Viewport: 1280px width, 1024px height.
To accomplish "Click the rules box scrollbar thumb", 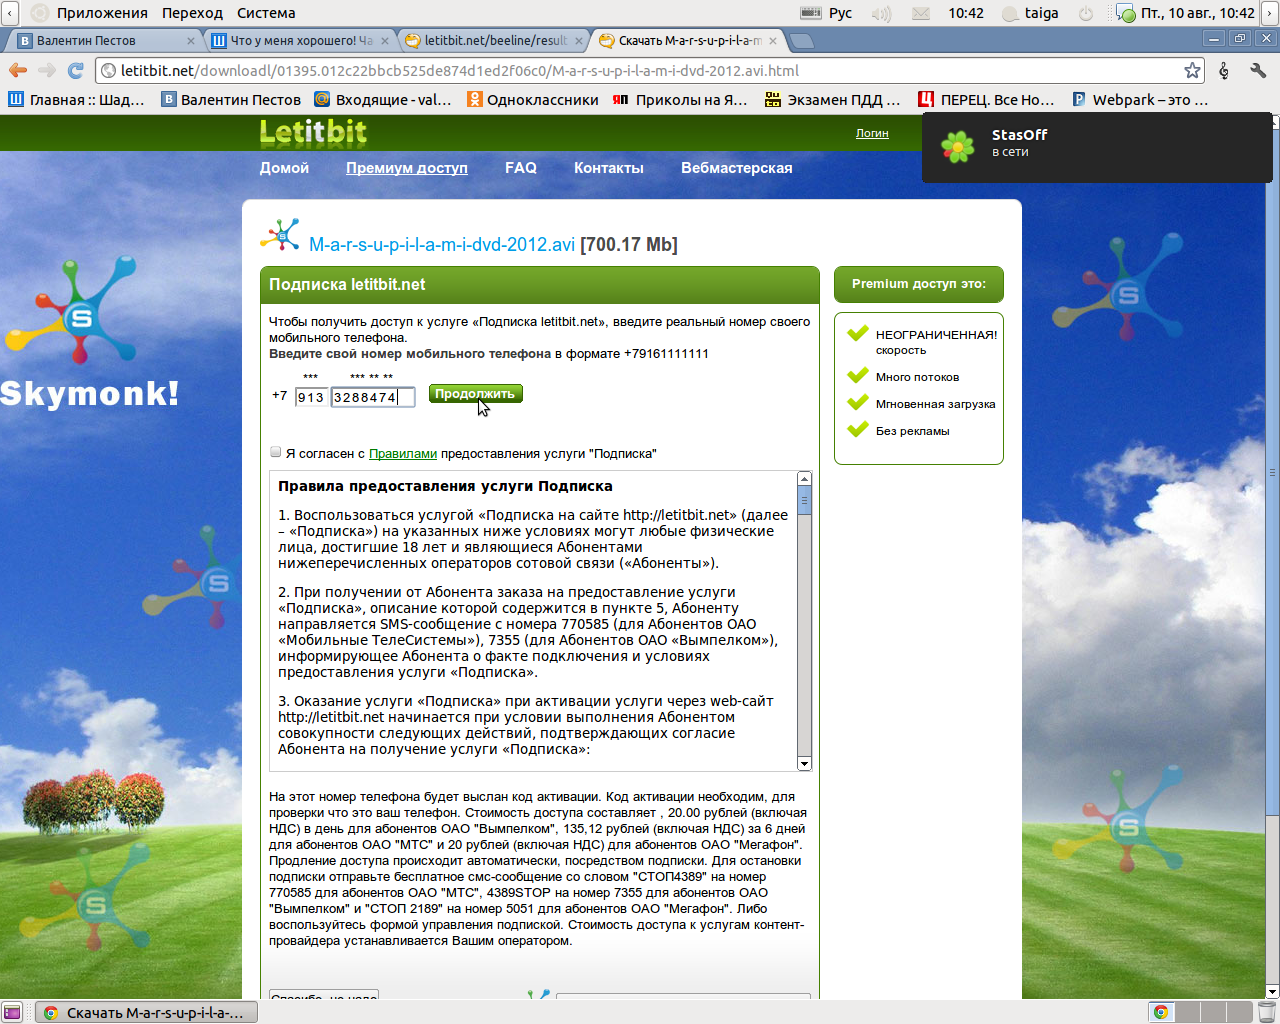I will click(x=804, y=500).
